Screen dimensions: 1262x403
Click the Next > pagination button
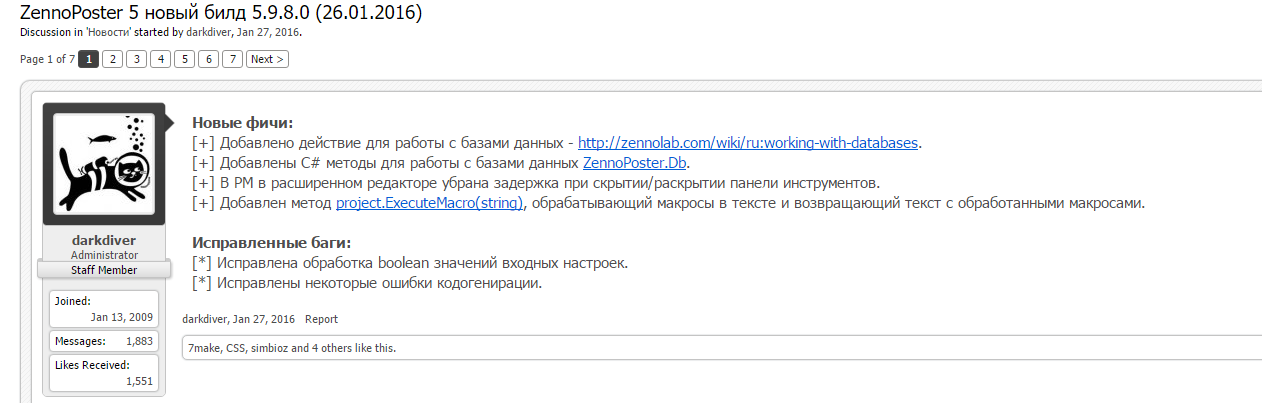[267, 59]
